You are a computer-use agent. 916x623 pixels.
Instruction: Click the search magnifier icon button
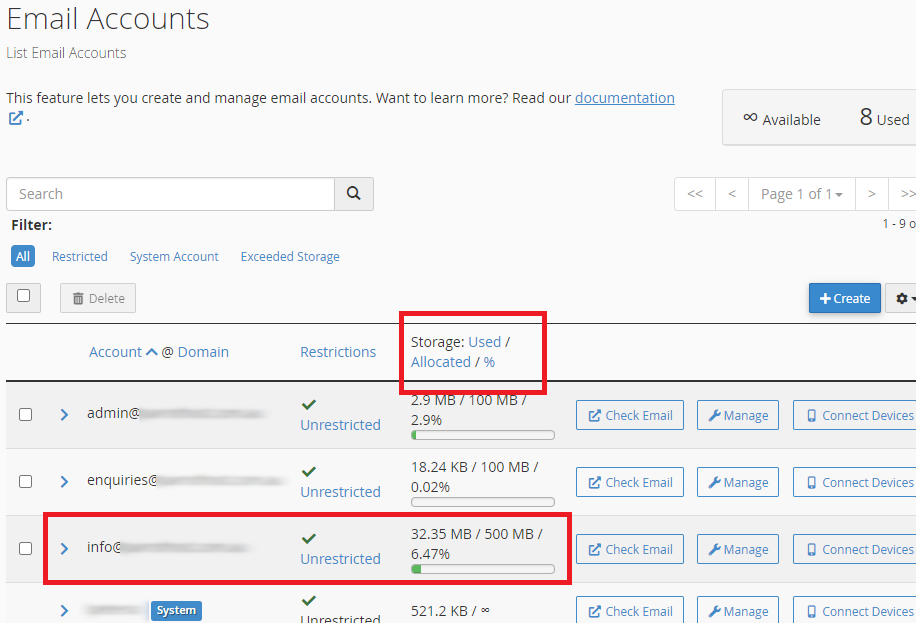pos(353,194)
